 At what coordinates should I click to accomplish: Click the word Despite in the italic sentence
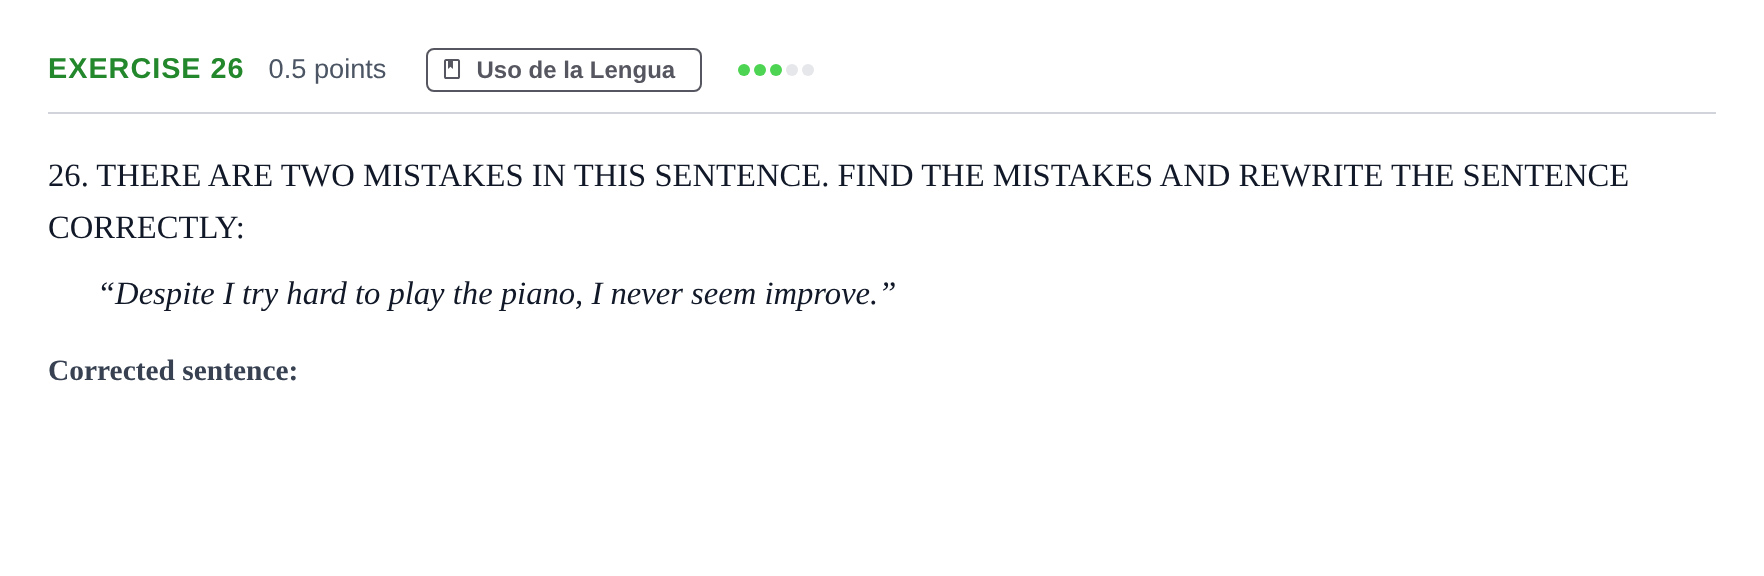tap(165, 294)
